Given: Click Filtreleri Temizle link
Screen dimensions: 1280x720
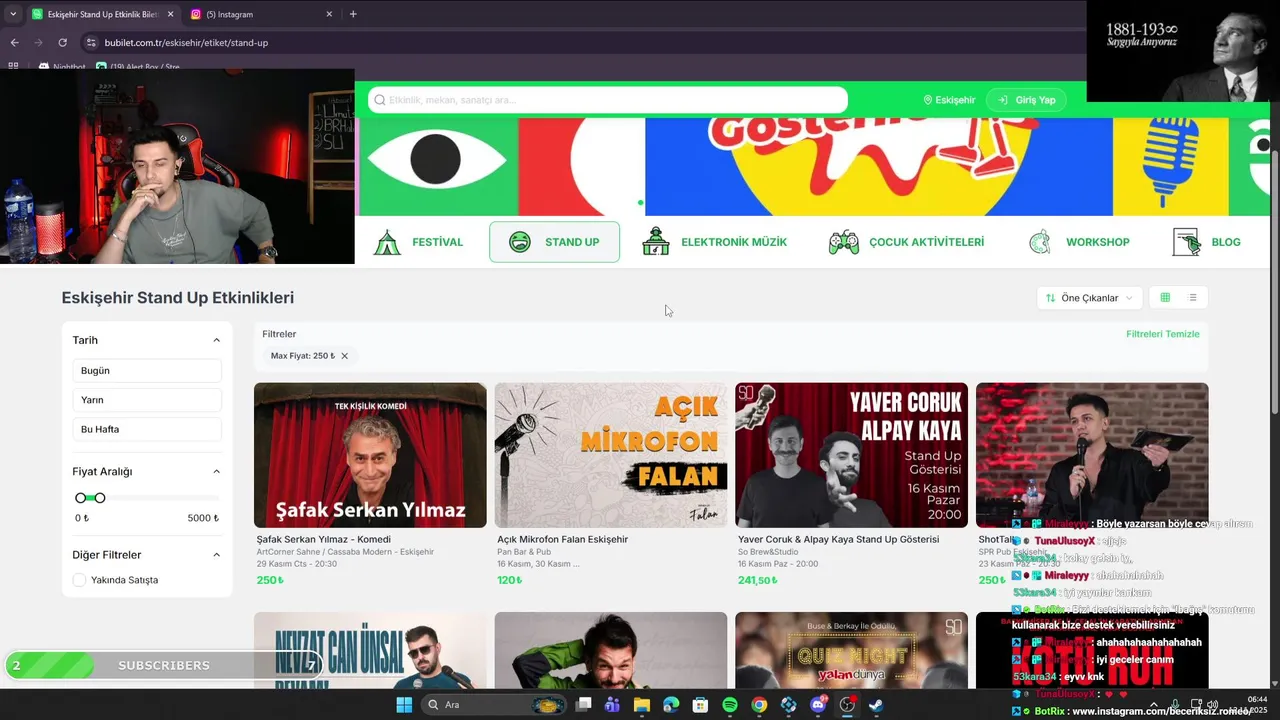Looking at the screenshot, I should click(x=1162, y=334).
